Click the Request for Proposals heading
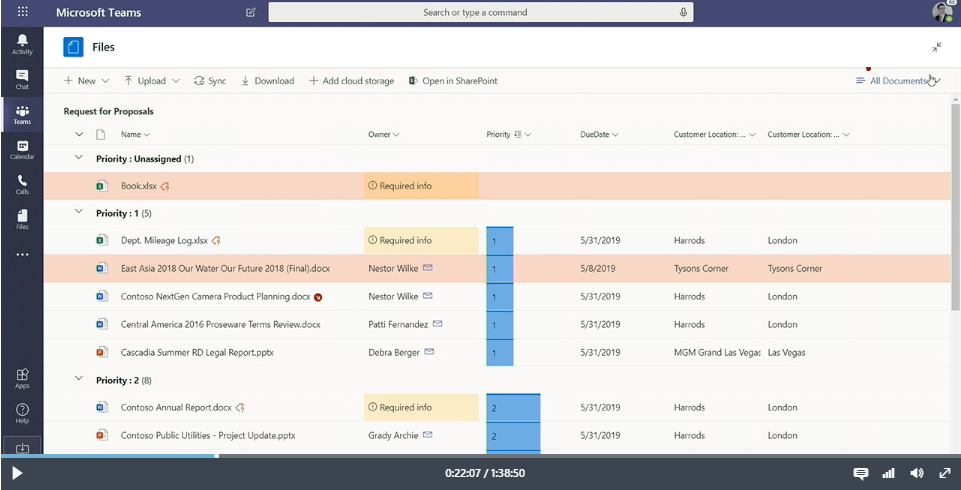 click(108, 111)
